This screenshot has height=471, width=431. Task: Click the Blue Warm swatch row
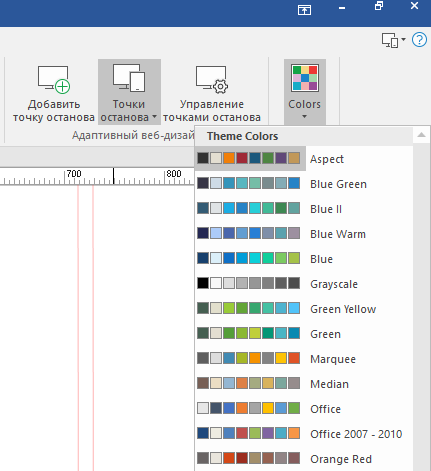249,233
